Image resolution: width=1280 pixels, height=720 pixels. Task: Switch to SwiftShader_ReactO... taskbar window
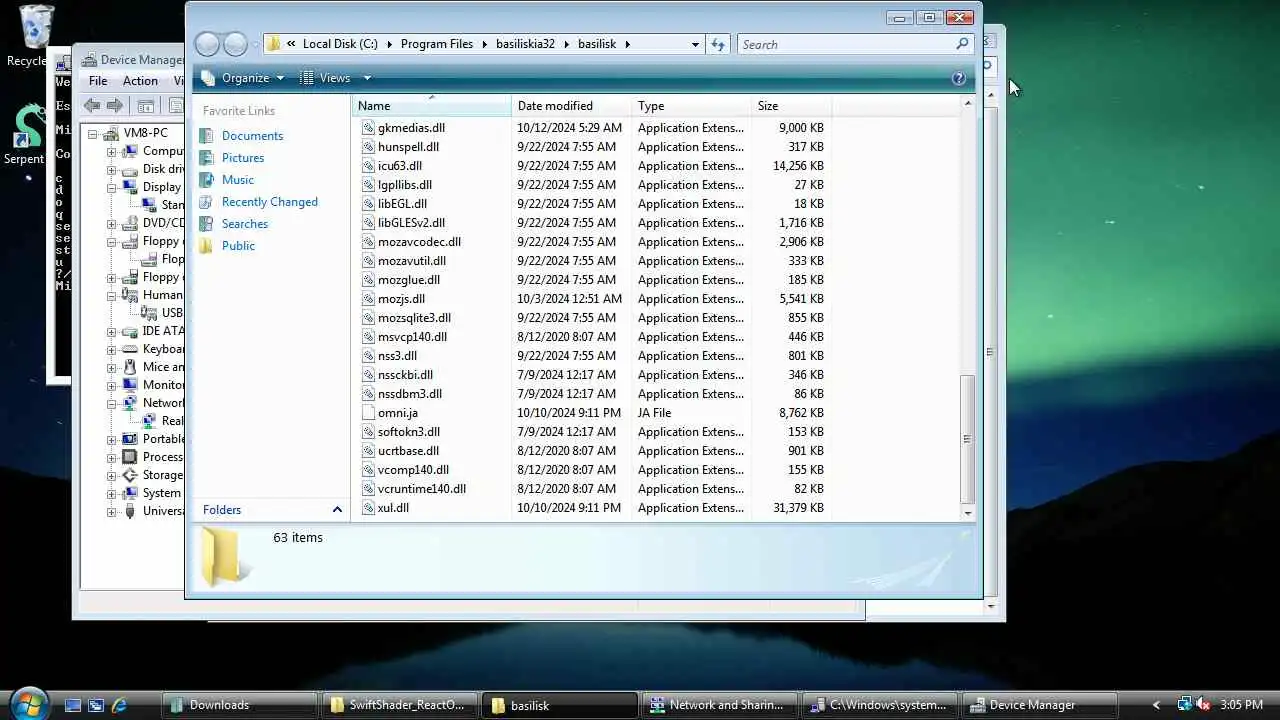[399, 705]
